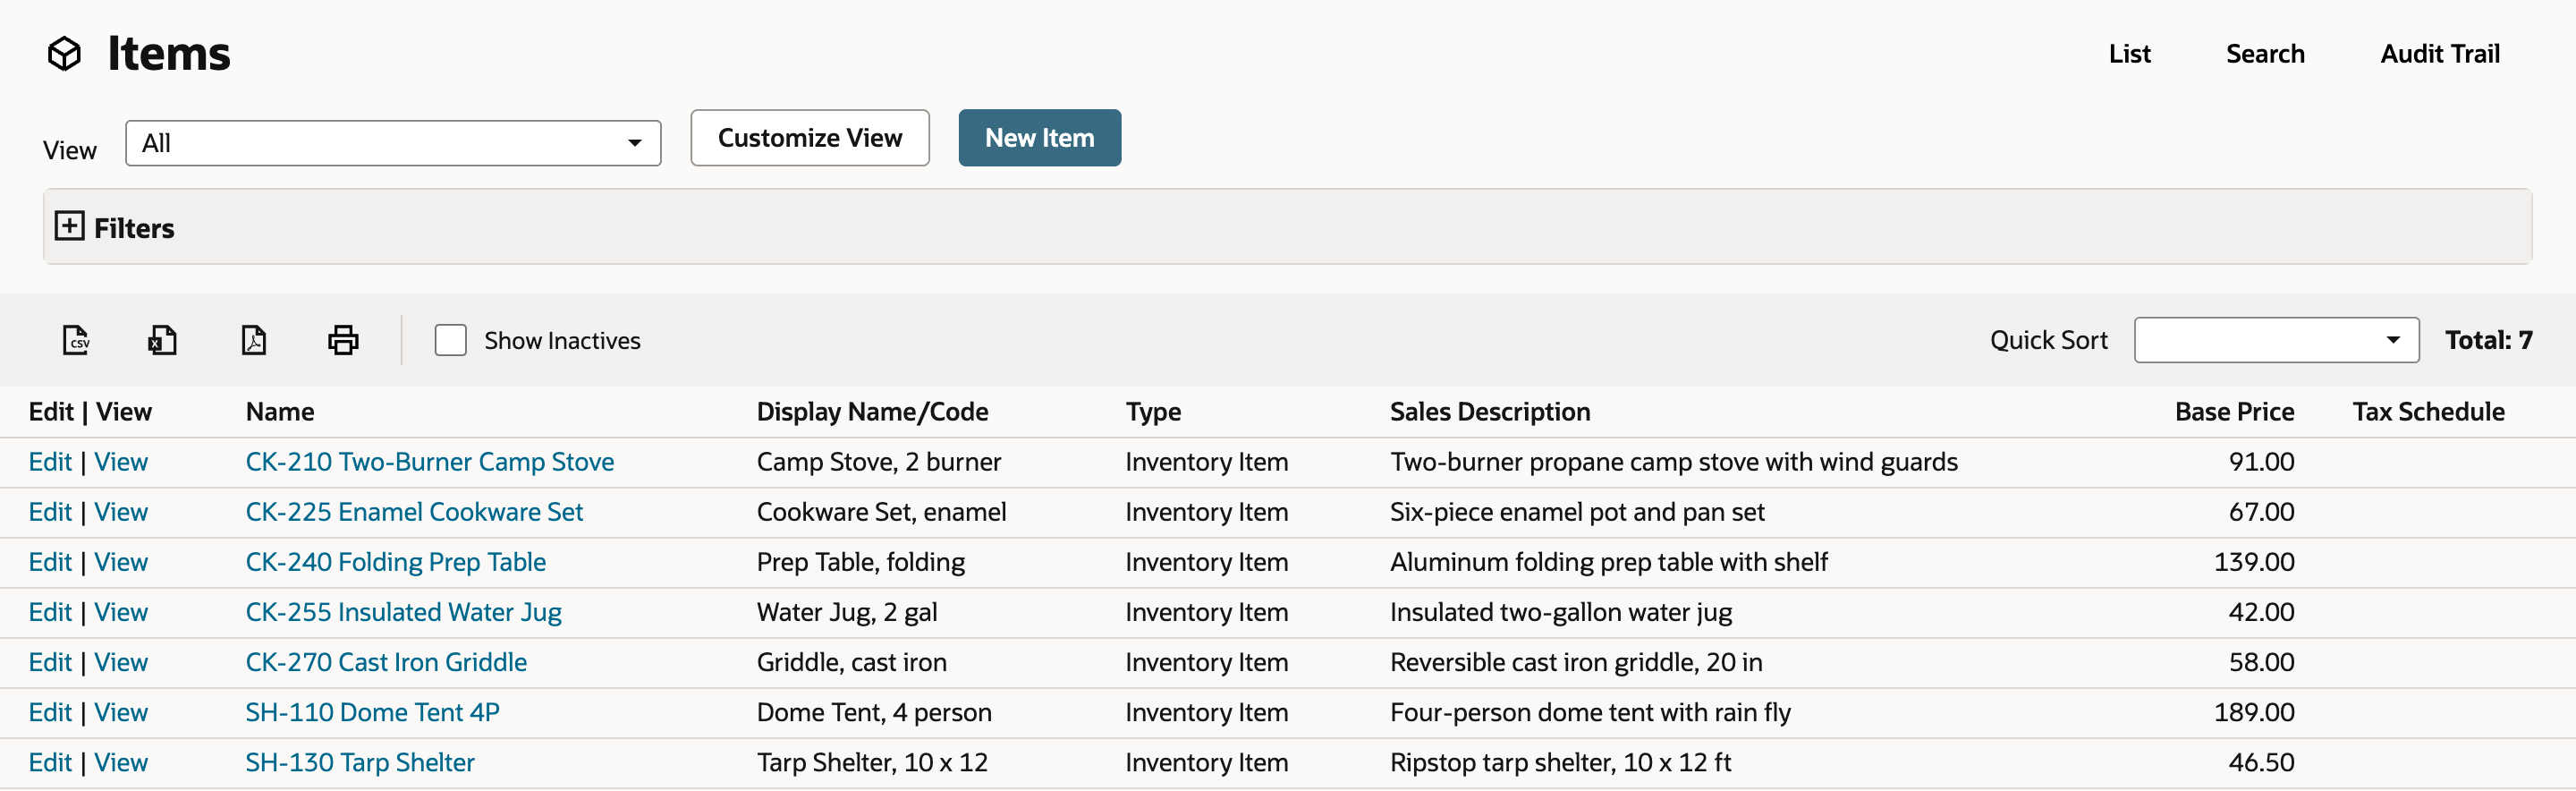View the SH-110 Dome Tent 4P row
Viewport: 2576px width, 791px height.
point(121,712)
